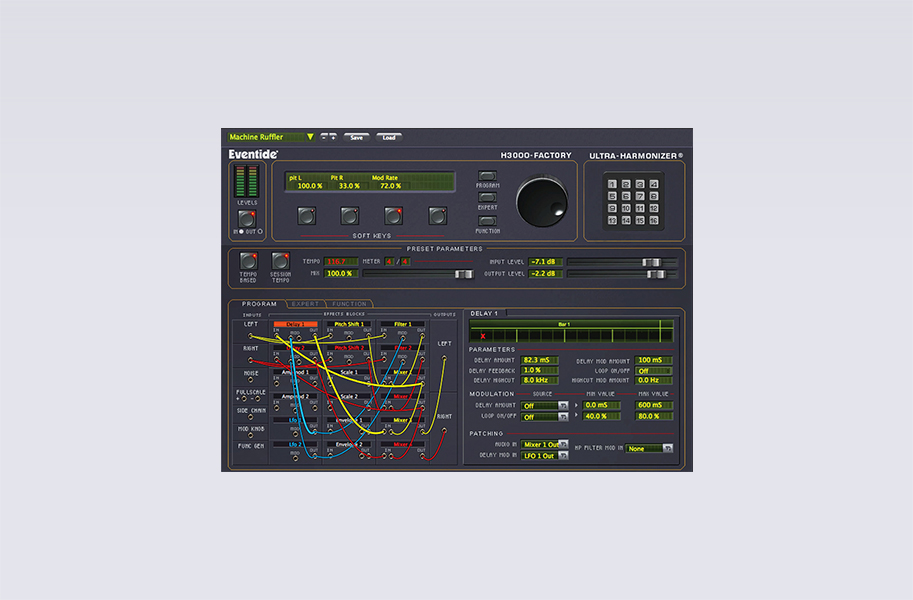Screen dimensions: 913x600
Task: Click keypad button 6
Action: [626, 196]
